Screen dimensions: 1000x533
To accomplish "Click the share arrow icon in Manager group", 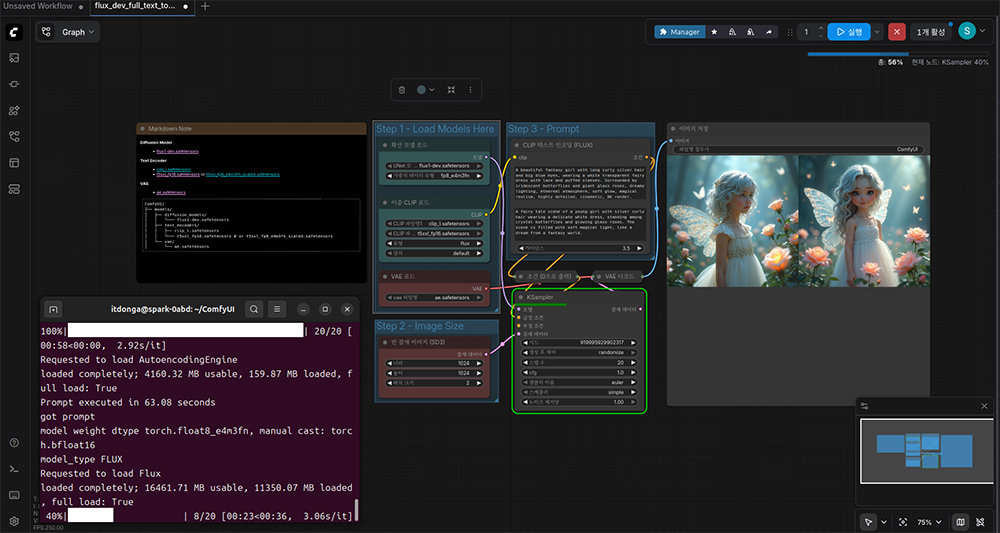I will 768,32.
